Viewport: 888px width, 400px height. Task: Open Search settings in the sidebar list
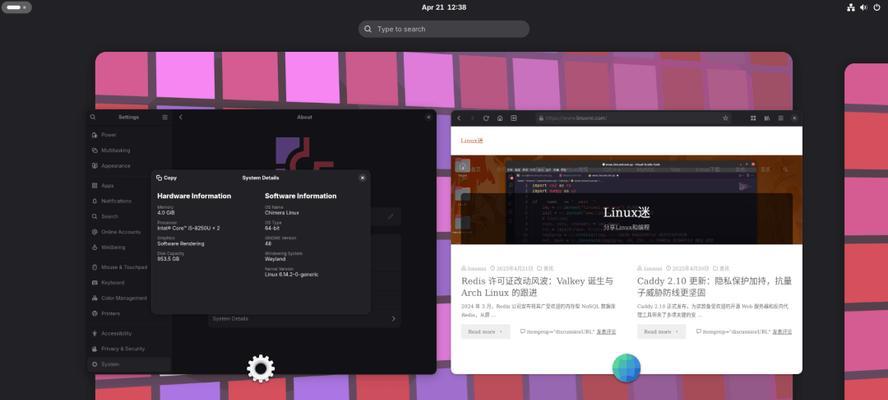(x=129, y=216)
